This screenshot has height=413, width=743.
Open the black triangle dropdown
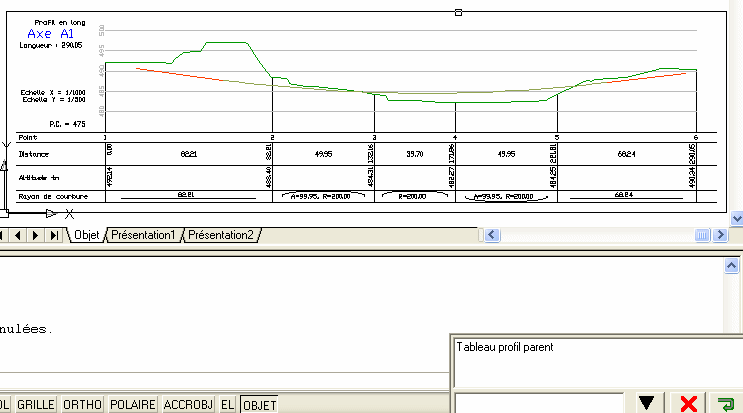(x=648, y=403)
